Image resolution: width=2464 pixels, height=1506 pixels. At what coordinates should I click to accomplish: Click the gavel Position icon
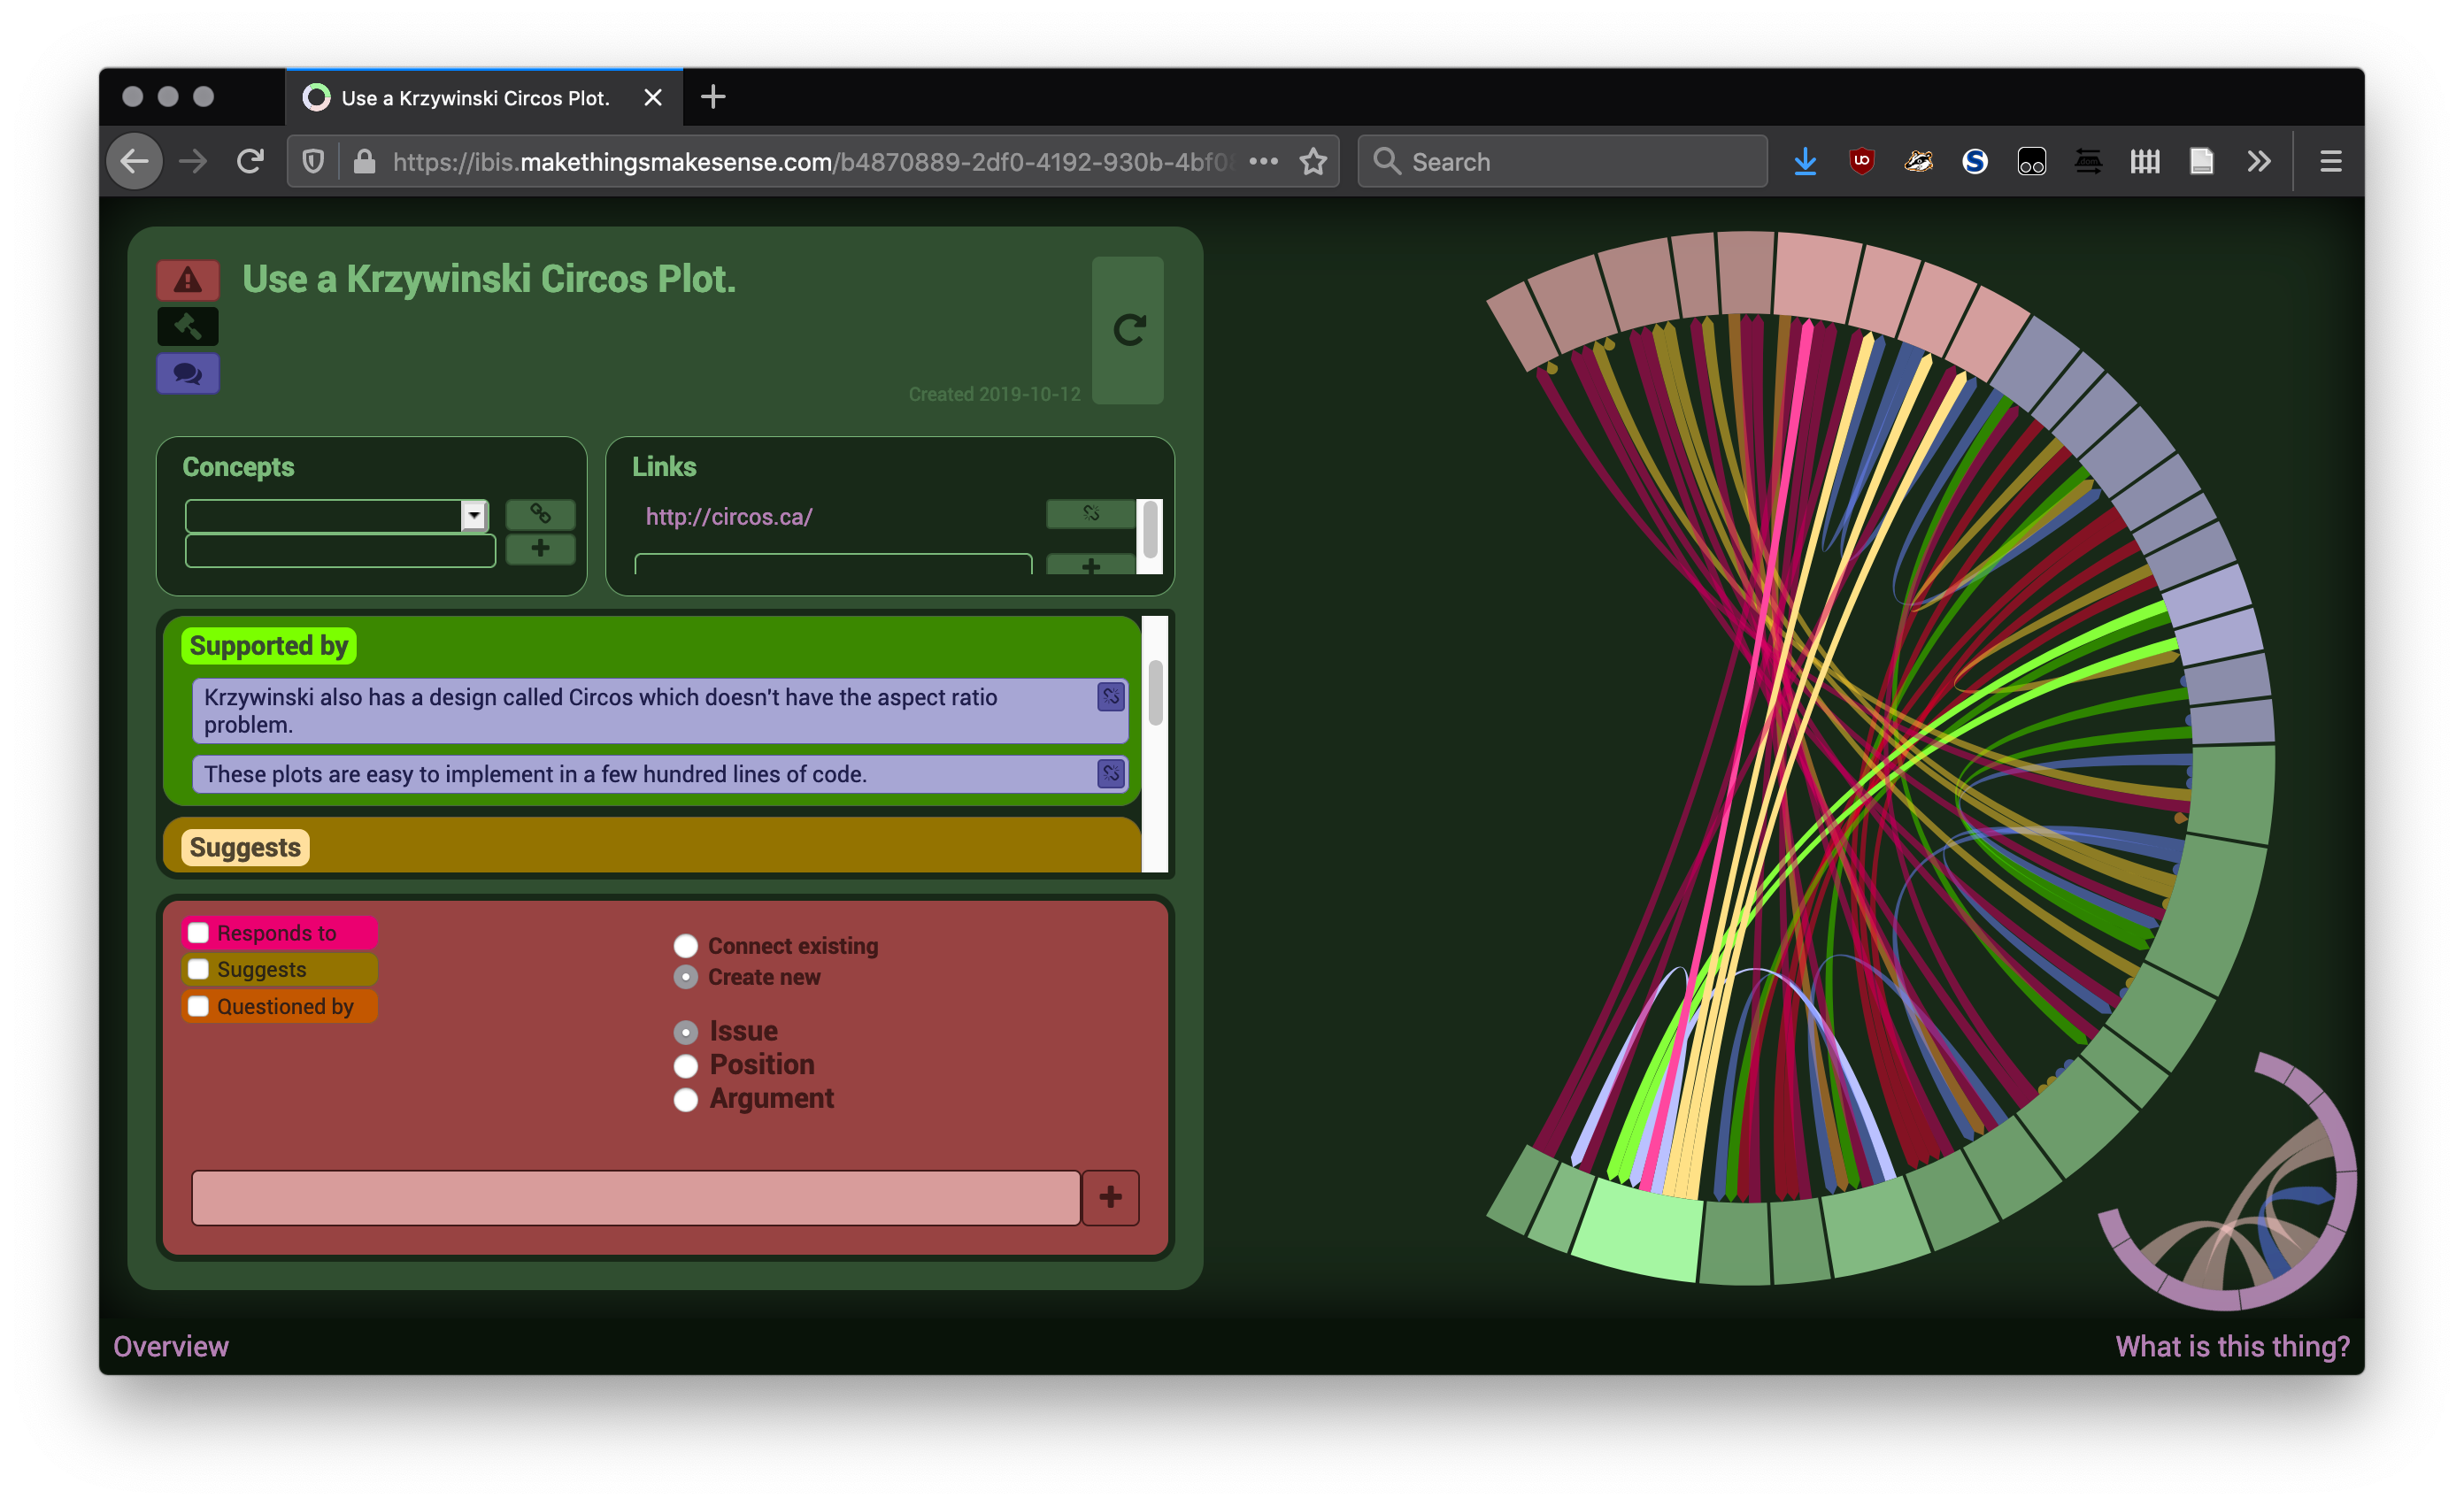point(187,326)
